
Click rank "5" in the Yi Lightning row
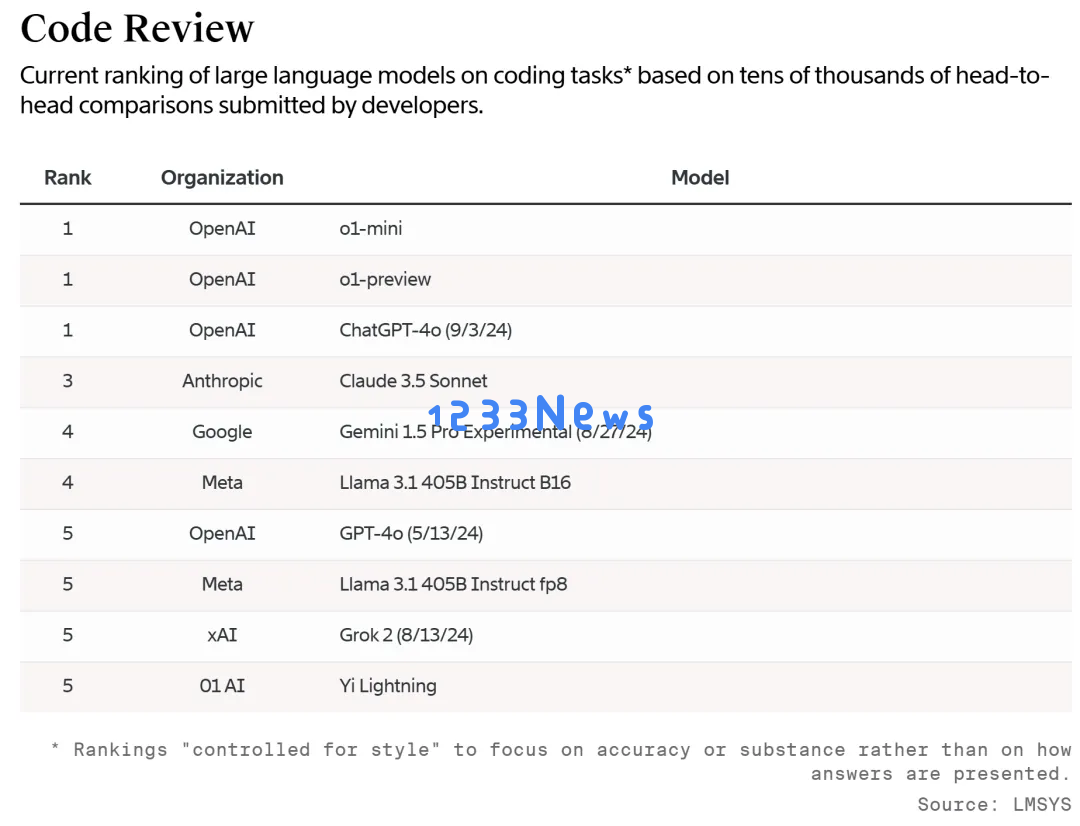coord(68,686)
